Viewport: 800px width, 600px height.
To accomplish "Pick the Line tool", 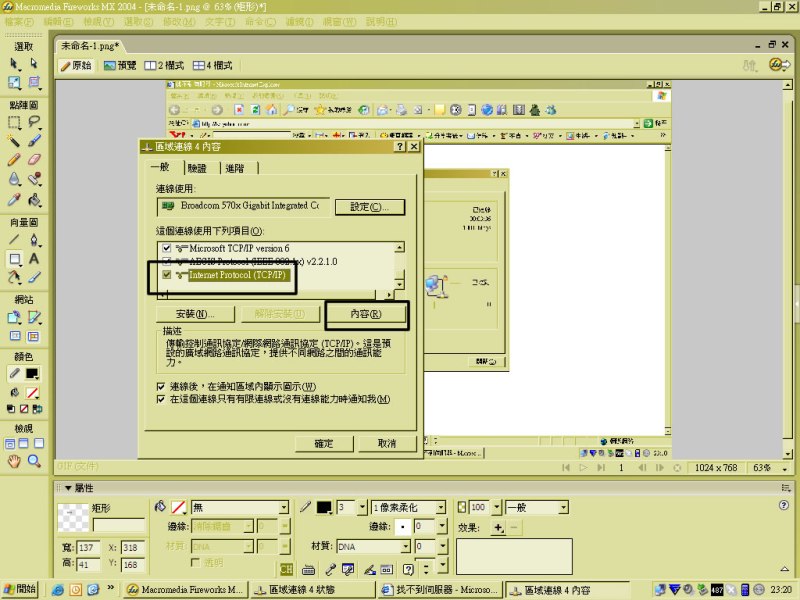I will [14, 239].
